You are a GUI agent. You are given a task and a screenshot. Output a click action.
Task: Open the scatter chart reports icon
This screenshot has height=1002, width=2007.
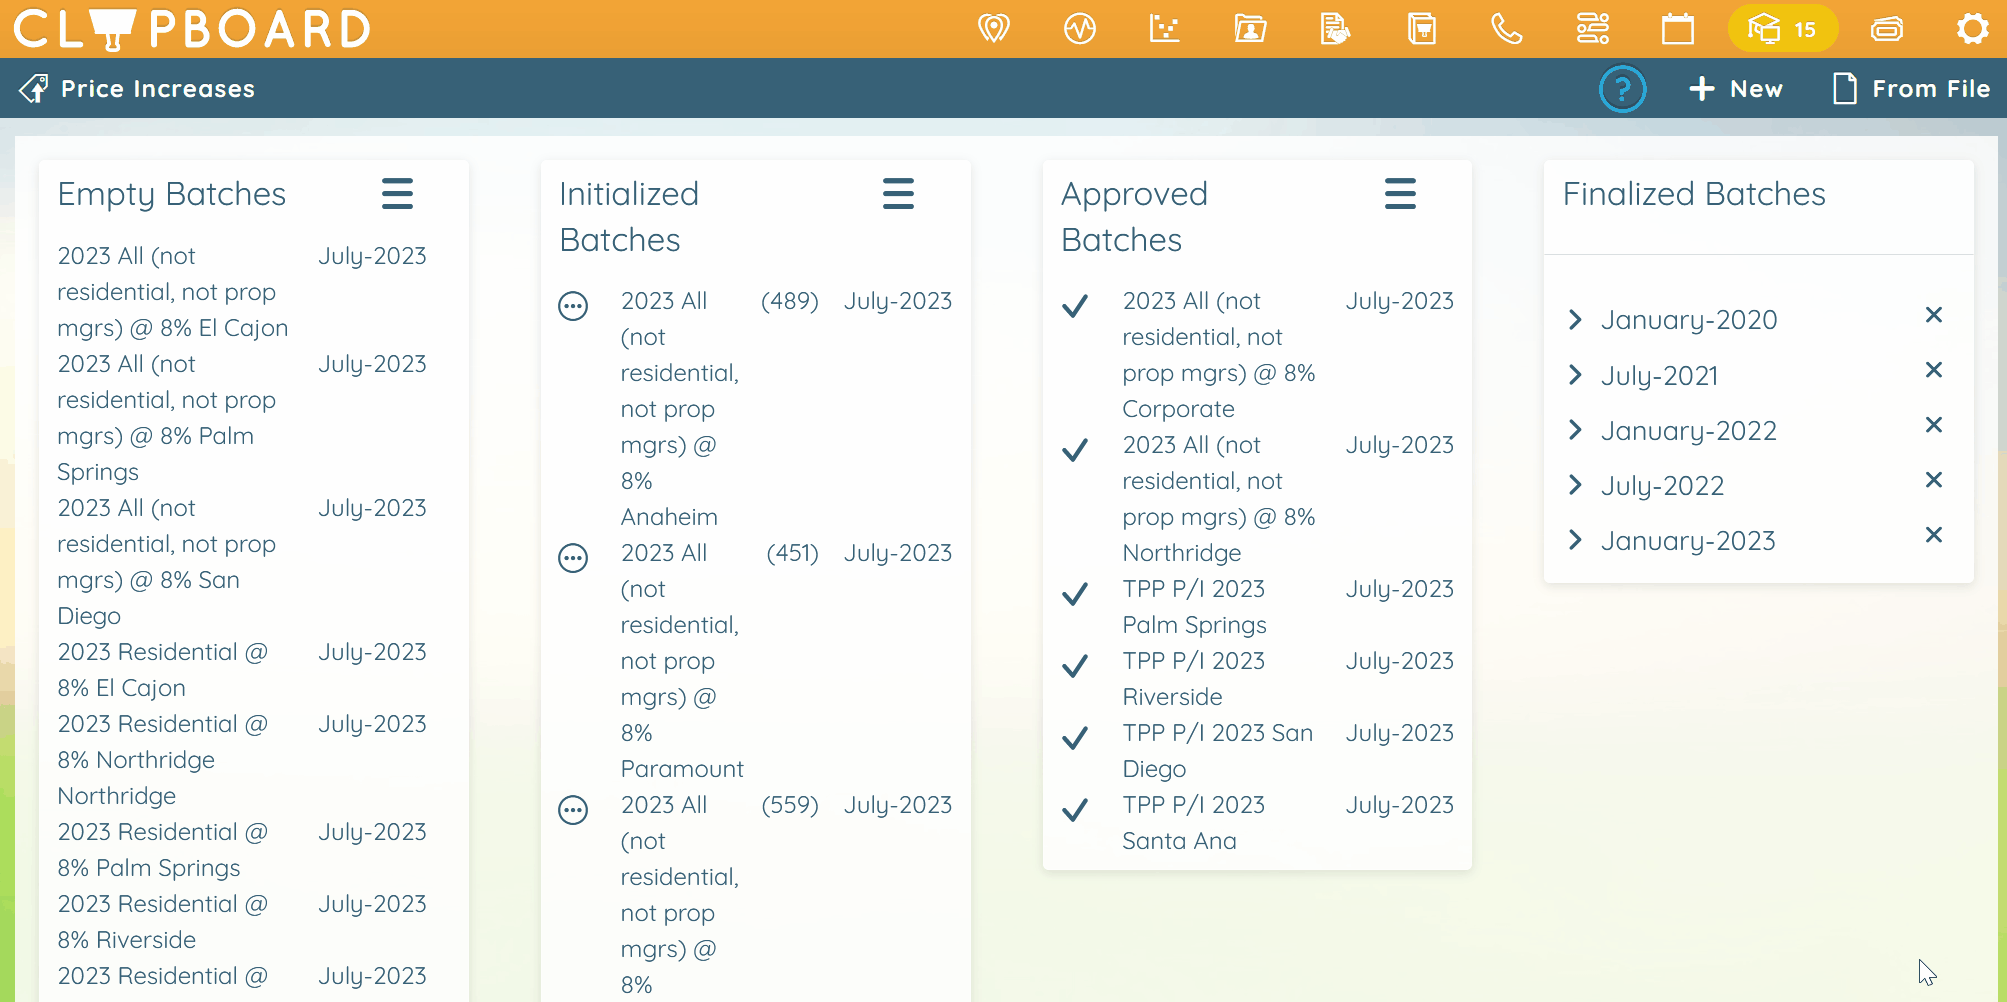pyautogui.click(x=1164, y=28)
